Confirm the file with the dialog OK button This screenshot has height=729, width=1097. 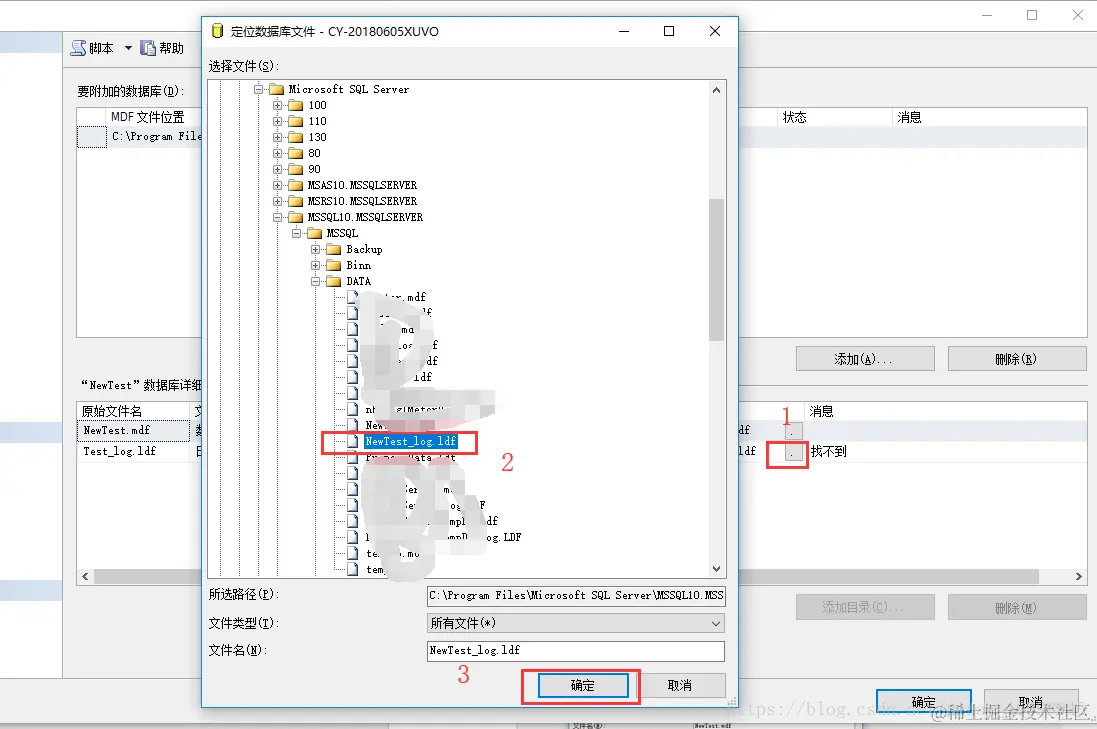582,686
